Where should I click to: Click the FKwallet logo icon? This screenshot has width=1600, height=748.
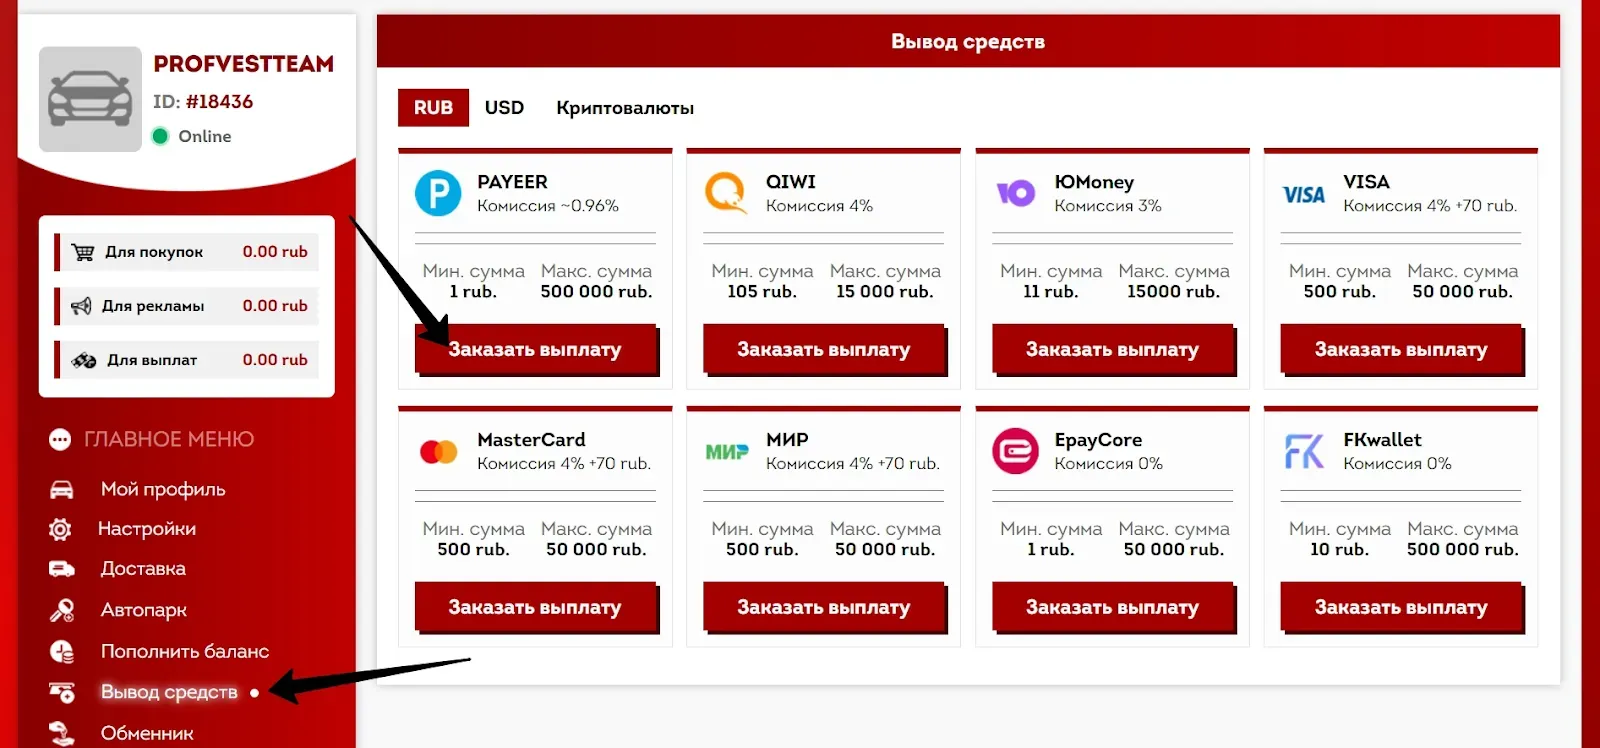1304,452
